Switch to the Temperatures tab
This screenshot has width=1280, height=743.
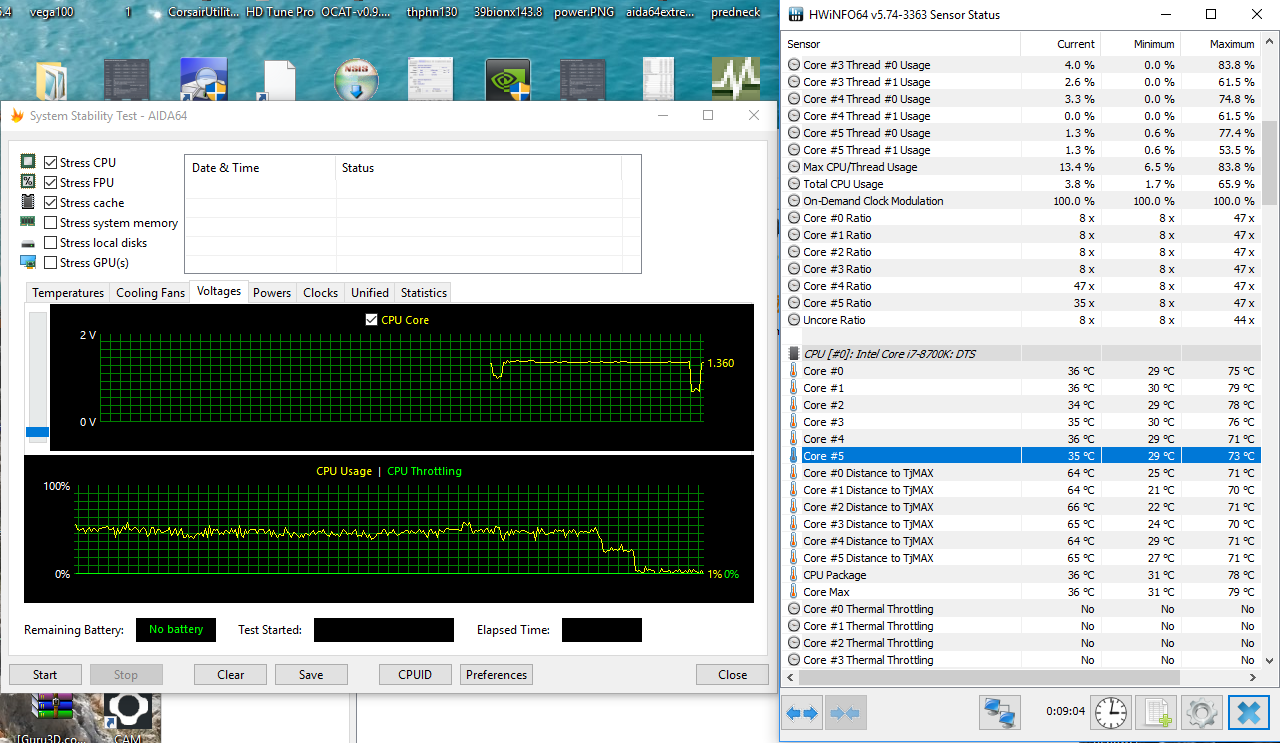[68, 293]
